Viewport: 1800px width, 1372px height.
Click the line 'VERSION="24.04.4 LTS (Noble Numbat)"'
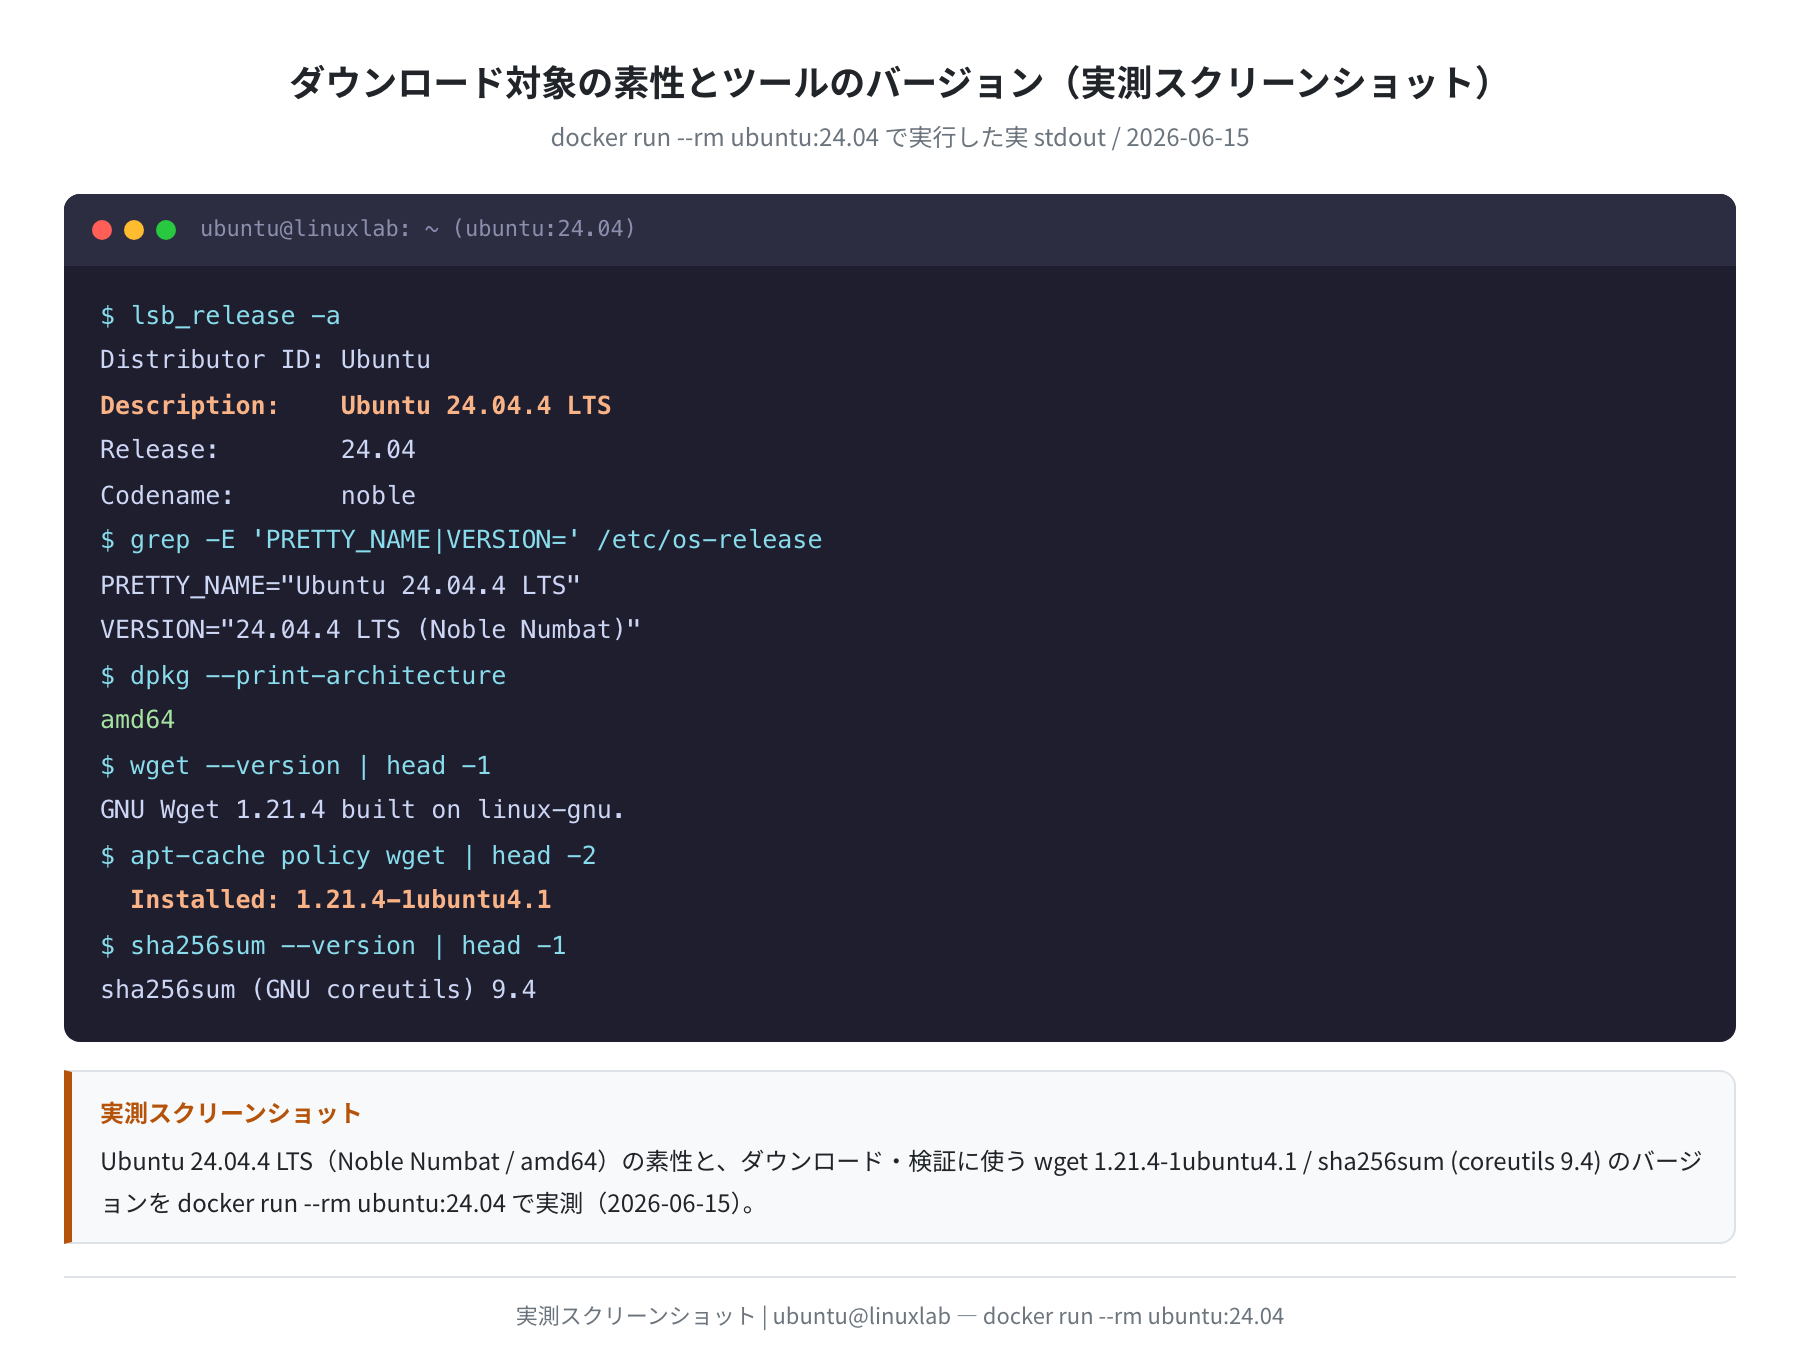(x=370, y=630)
